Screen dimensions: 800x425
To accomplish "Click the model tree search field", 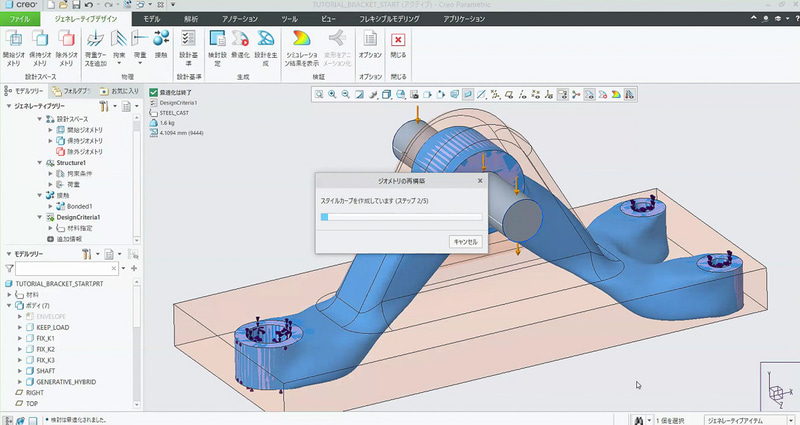I will 65,269.
